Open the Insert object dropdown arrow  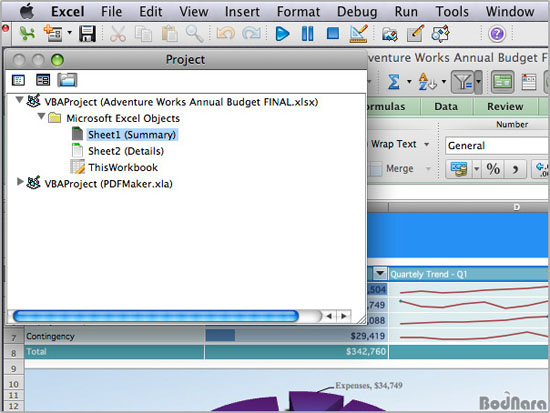click(69, 33)
